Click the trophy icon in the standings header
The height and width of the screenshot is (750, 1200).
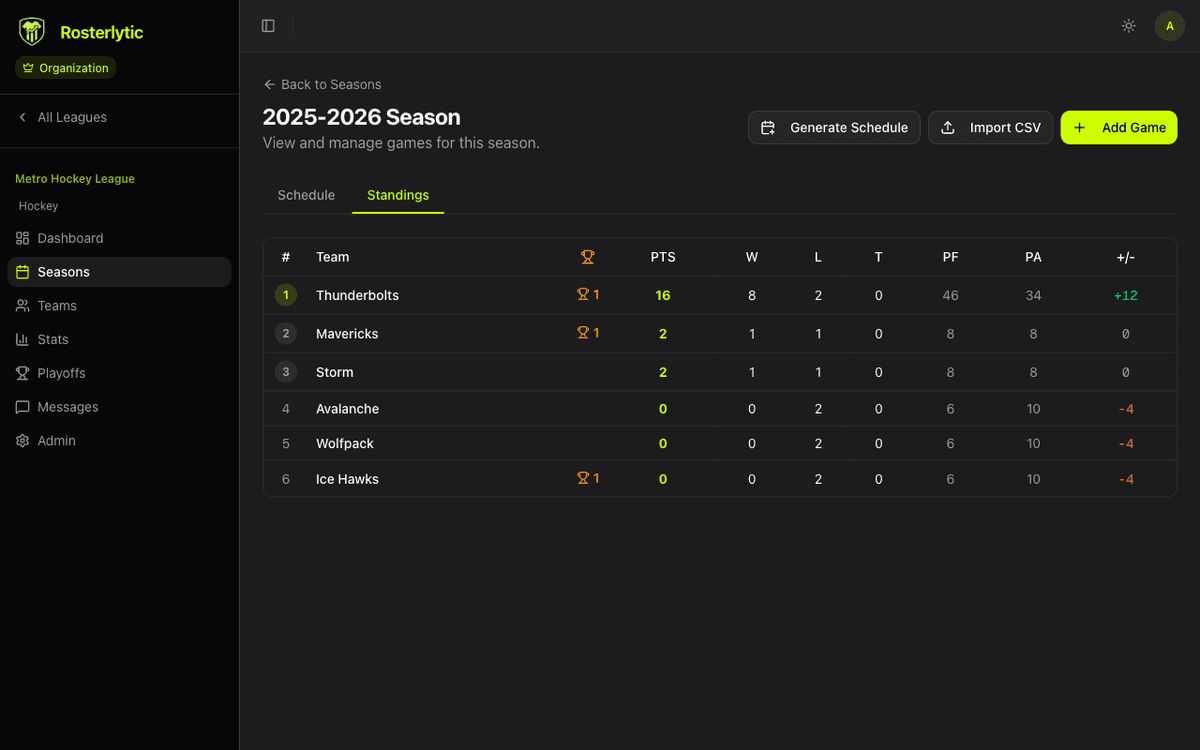coord(588,257)
